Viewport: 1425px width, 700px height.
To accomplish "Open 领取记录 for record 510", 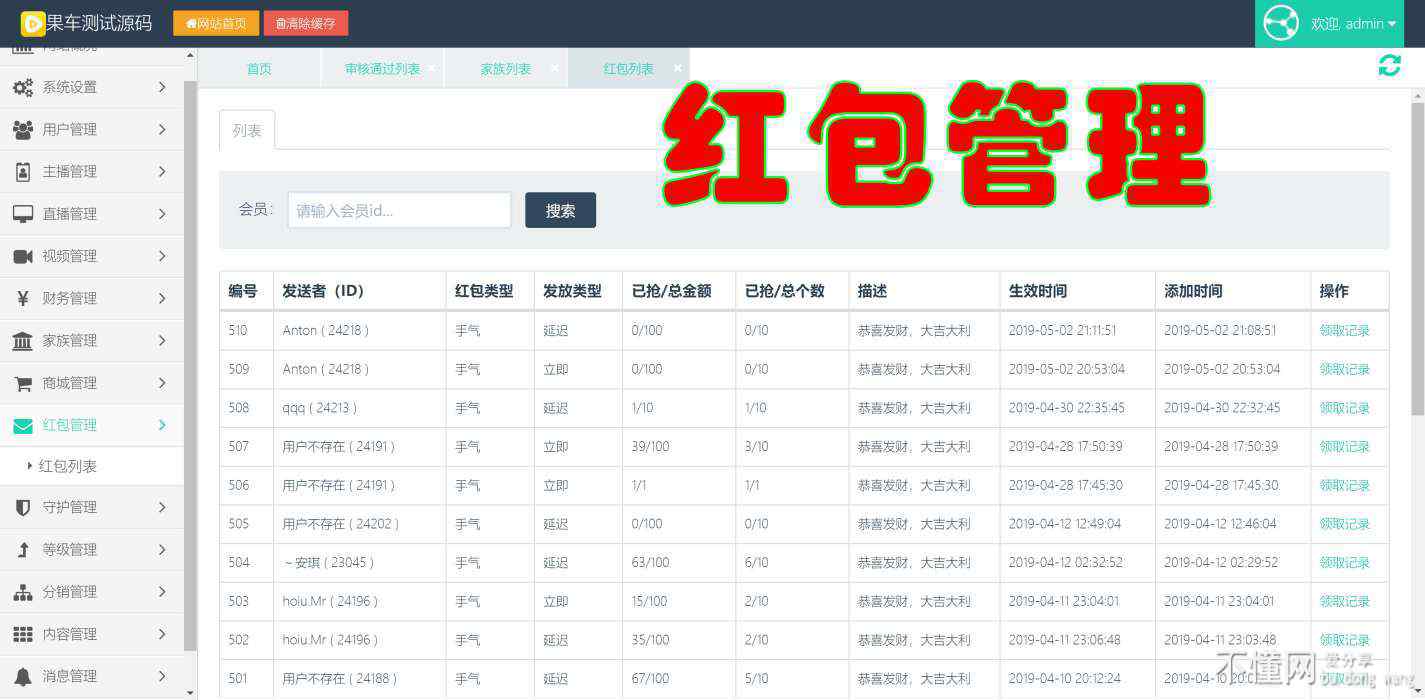I will point(1344,330).
